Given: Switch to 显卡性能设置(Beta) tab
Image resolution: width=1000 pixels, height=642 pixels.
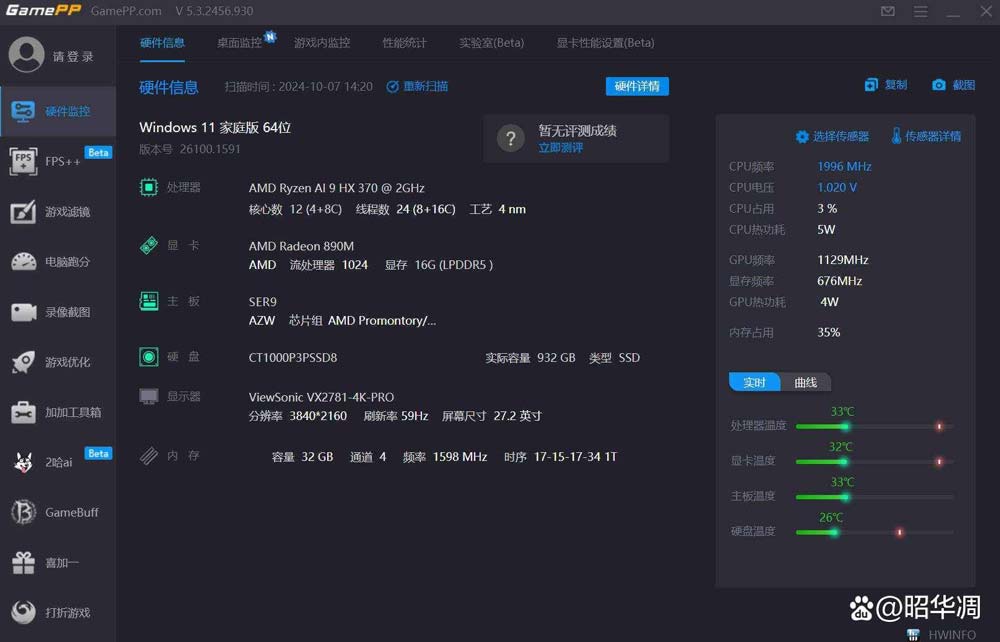Looking at the screenshot, I should (605, 43).
